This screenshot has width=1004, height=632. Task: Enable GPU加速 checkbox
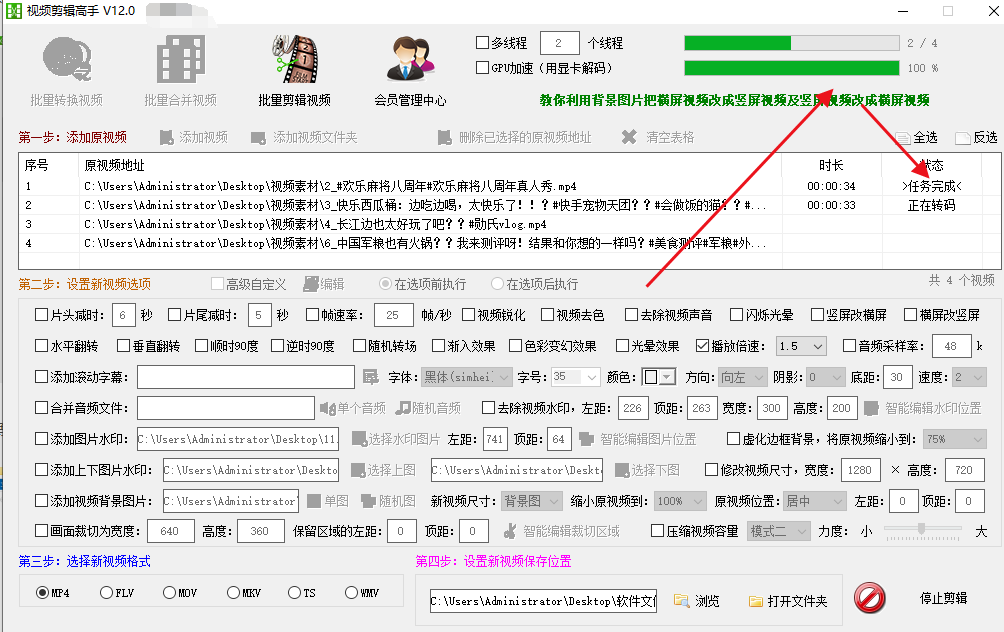483,67
